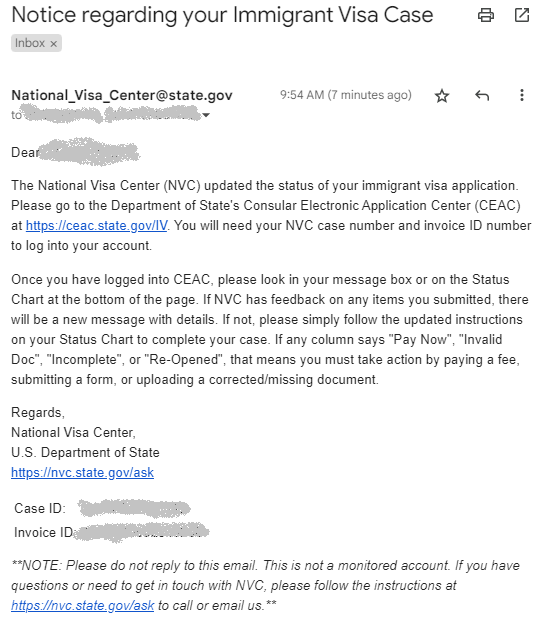Click the Case ID label
This screenshot has width=548, height=627.
tap(40, 508)
